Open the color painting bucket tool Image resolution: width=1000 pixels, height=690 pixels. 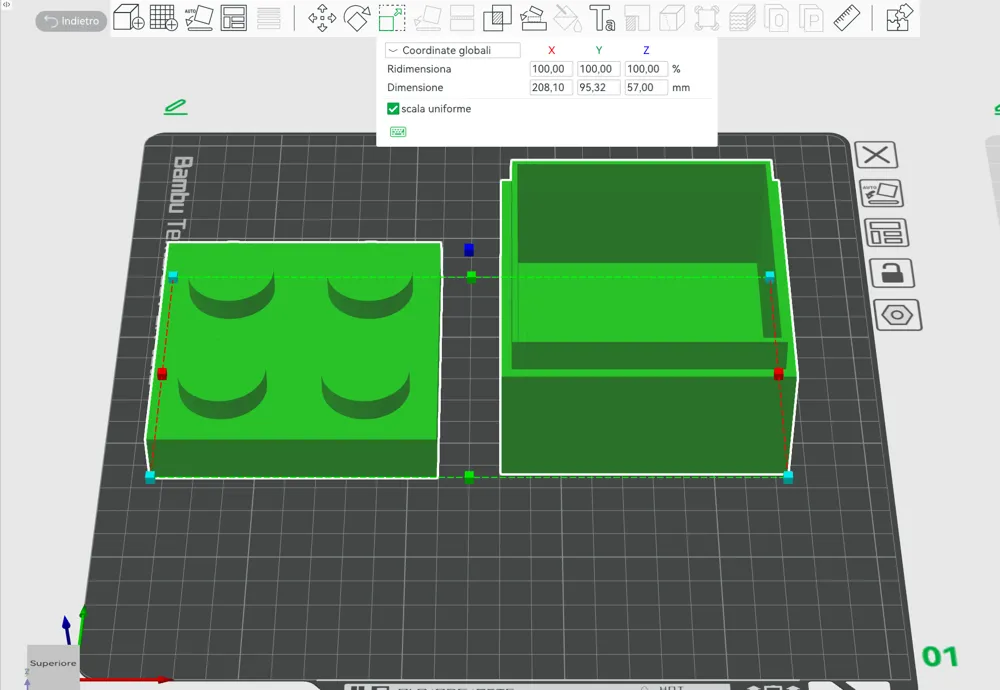click(567, 18)
